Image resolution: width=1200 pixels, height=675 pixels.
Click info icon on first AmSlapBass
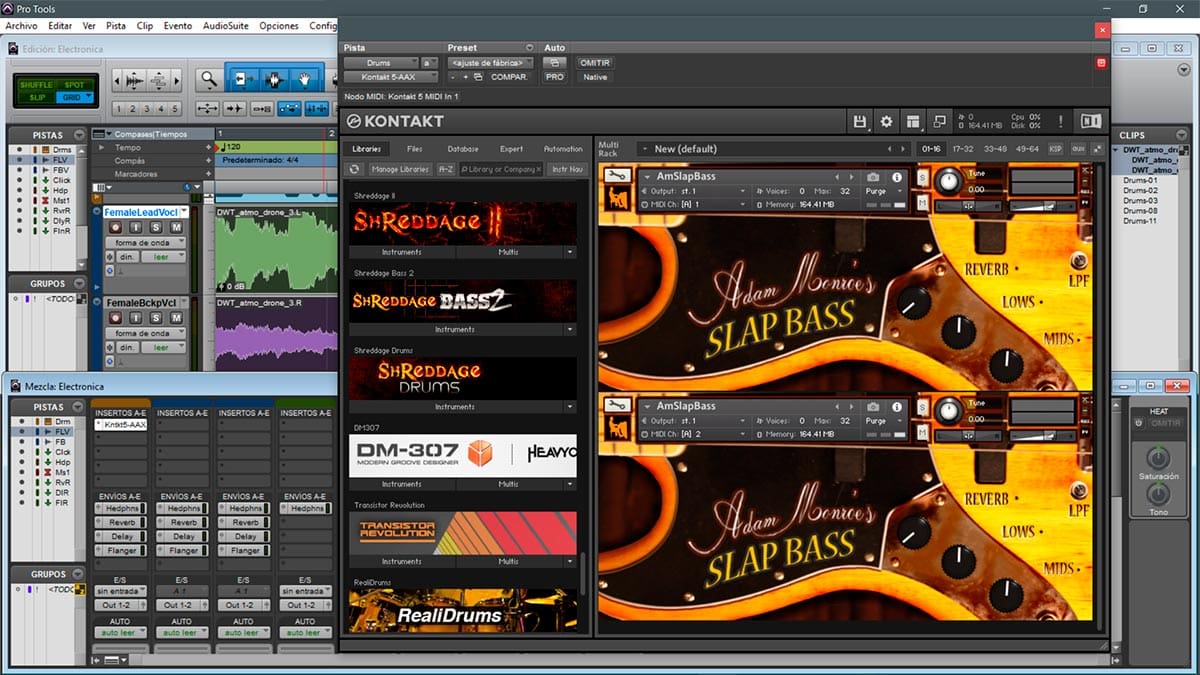pyautogui.click(x=896, y=177)
